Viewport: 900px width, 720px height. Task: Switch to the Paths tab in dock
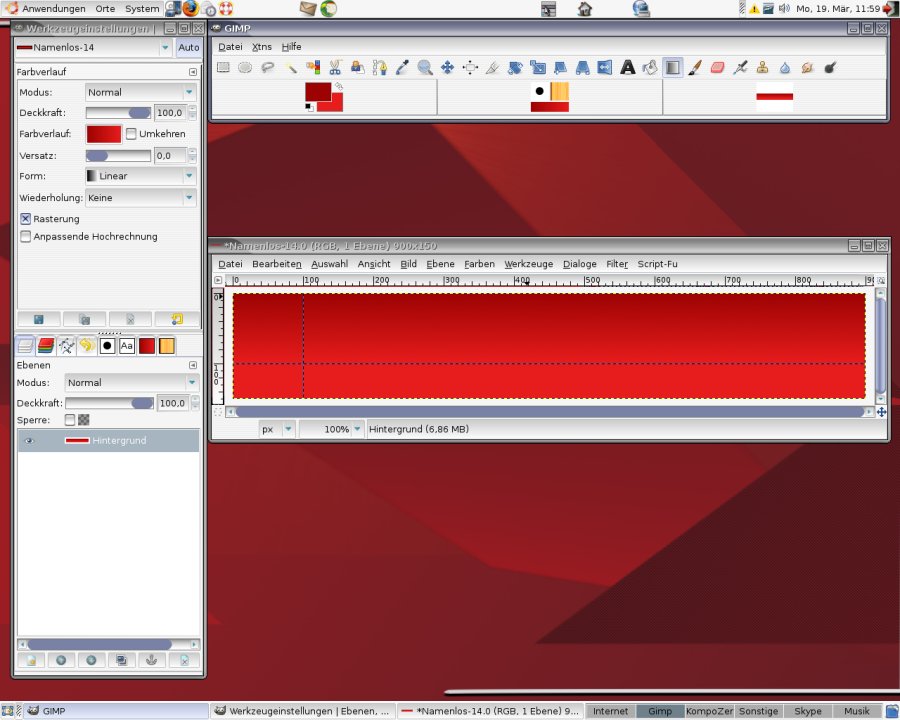click(x=67, y=346)
